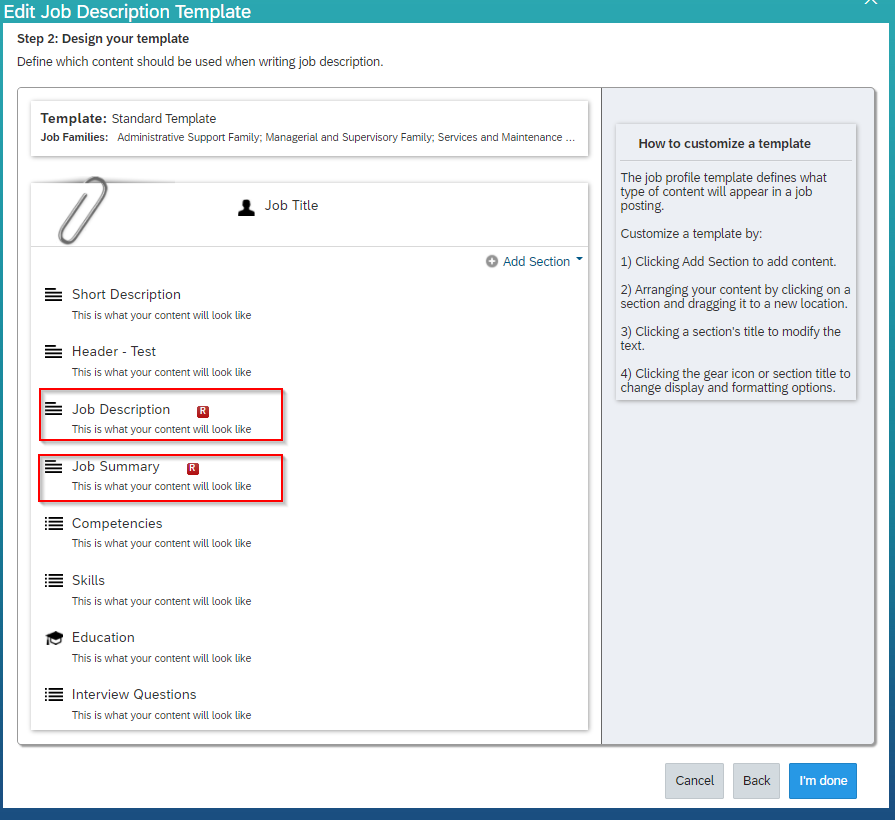The width and height of the screenshot is (895, 820).
Task: Open the Add Section dropdown arrow
Action: coord(579,259)
